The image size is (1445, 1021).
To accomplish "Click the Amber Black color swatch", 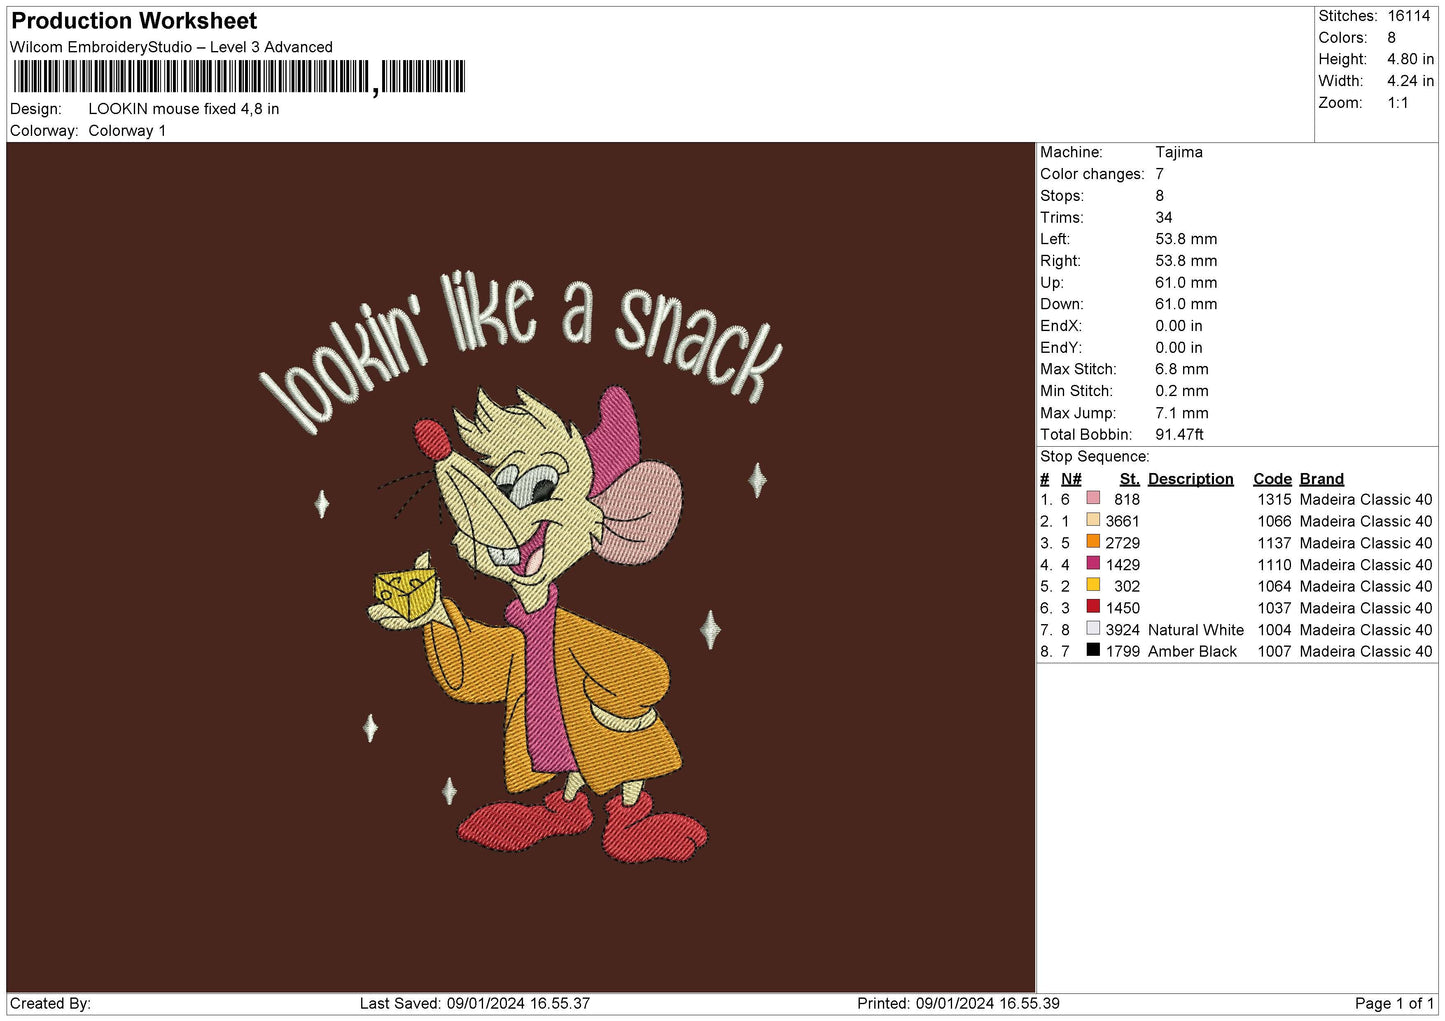I will 1093,650.
